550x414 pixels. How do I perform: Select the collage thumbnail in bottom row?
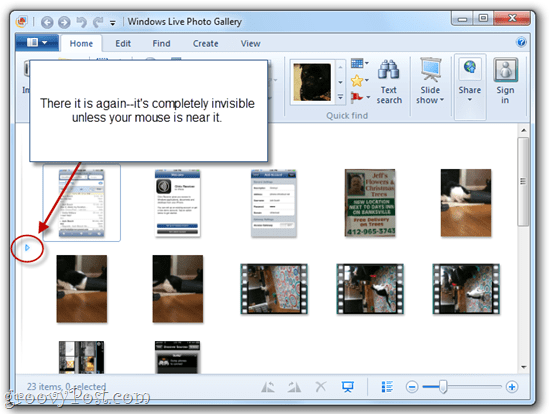point(81,357)
